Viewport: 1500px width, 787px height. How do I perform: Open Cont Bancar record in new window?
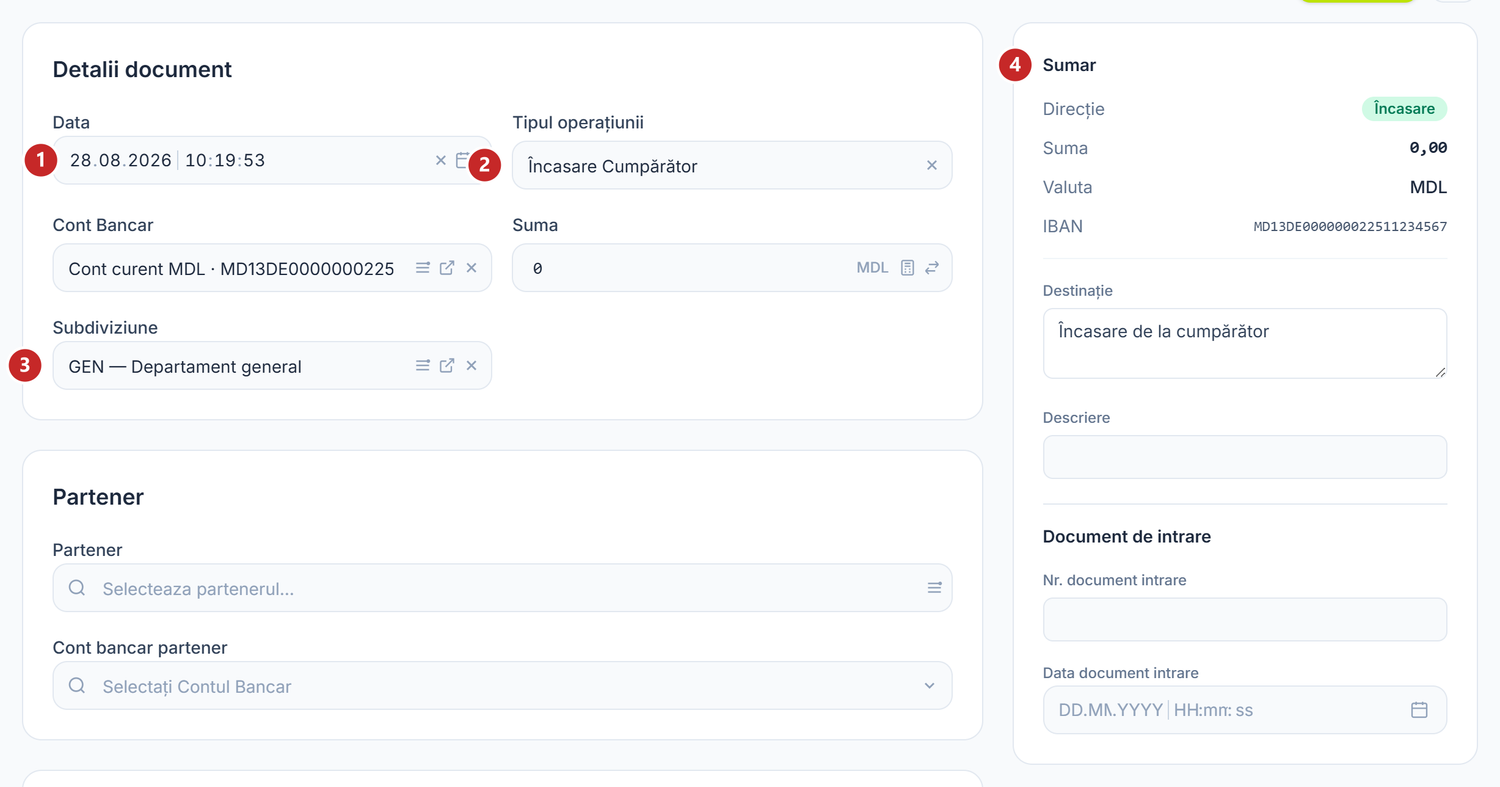(x=447, y=268)
